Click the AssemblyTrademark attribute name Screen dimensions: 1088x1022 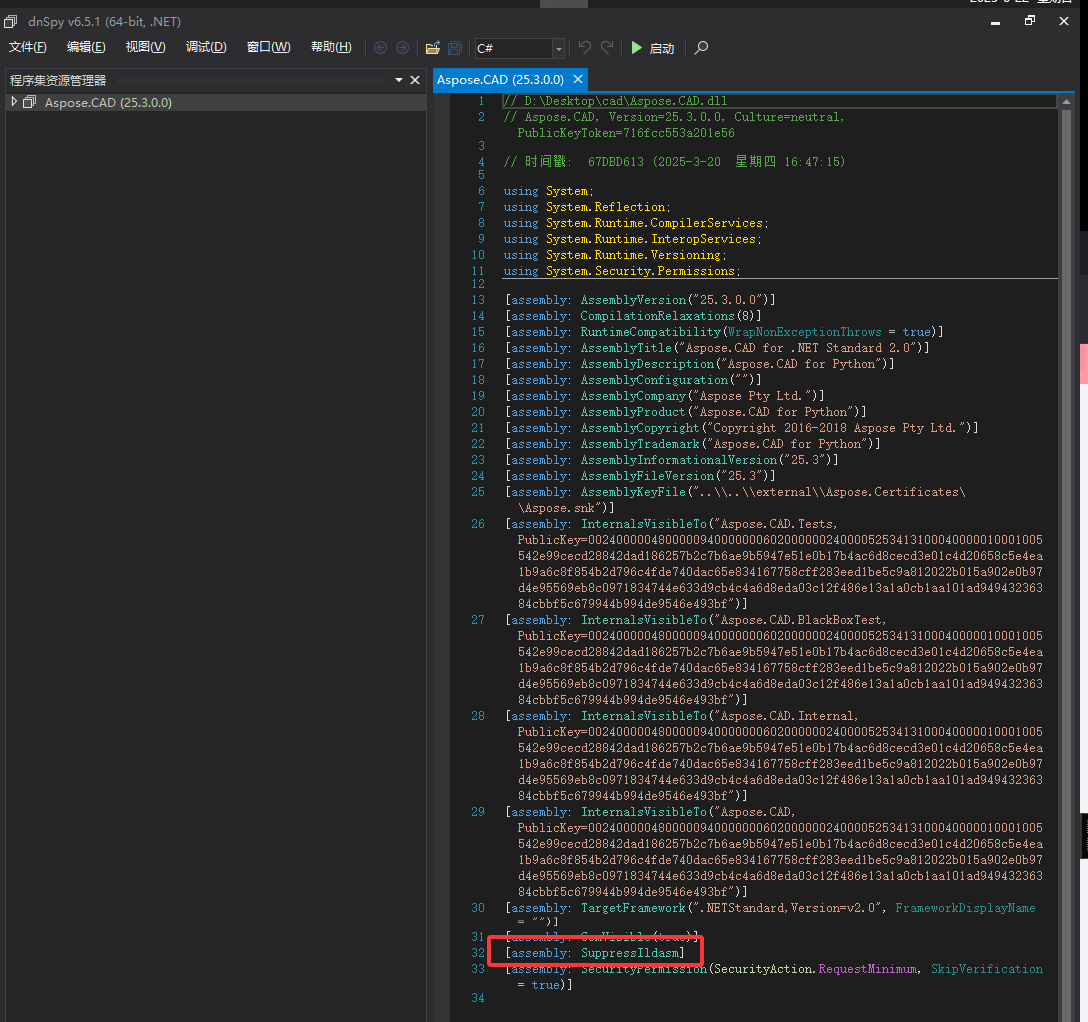pyautogui.click(x=640, y=443)
